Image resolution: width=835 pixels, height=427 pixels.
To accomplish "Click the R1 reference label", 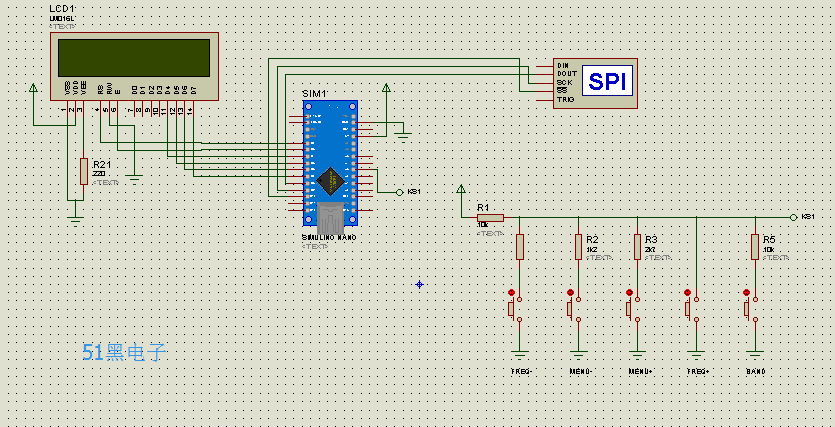I will [483, 208].
